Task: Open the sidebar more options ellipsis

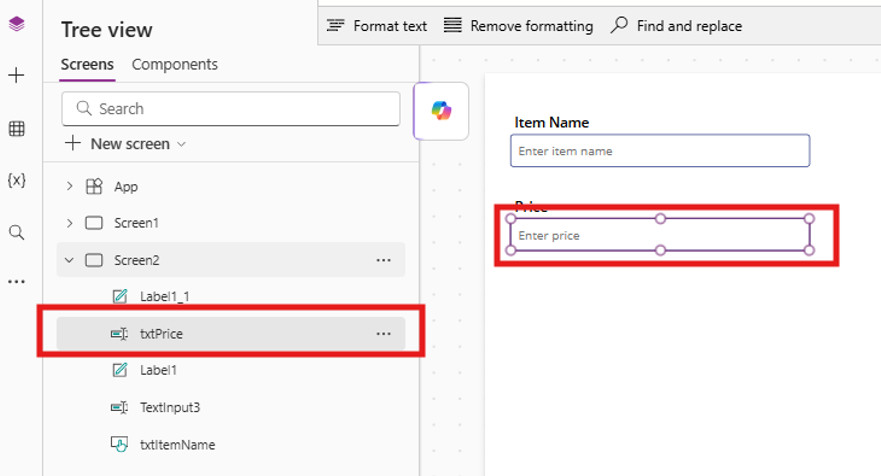Action: [x=16, y=282]
